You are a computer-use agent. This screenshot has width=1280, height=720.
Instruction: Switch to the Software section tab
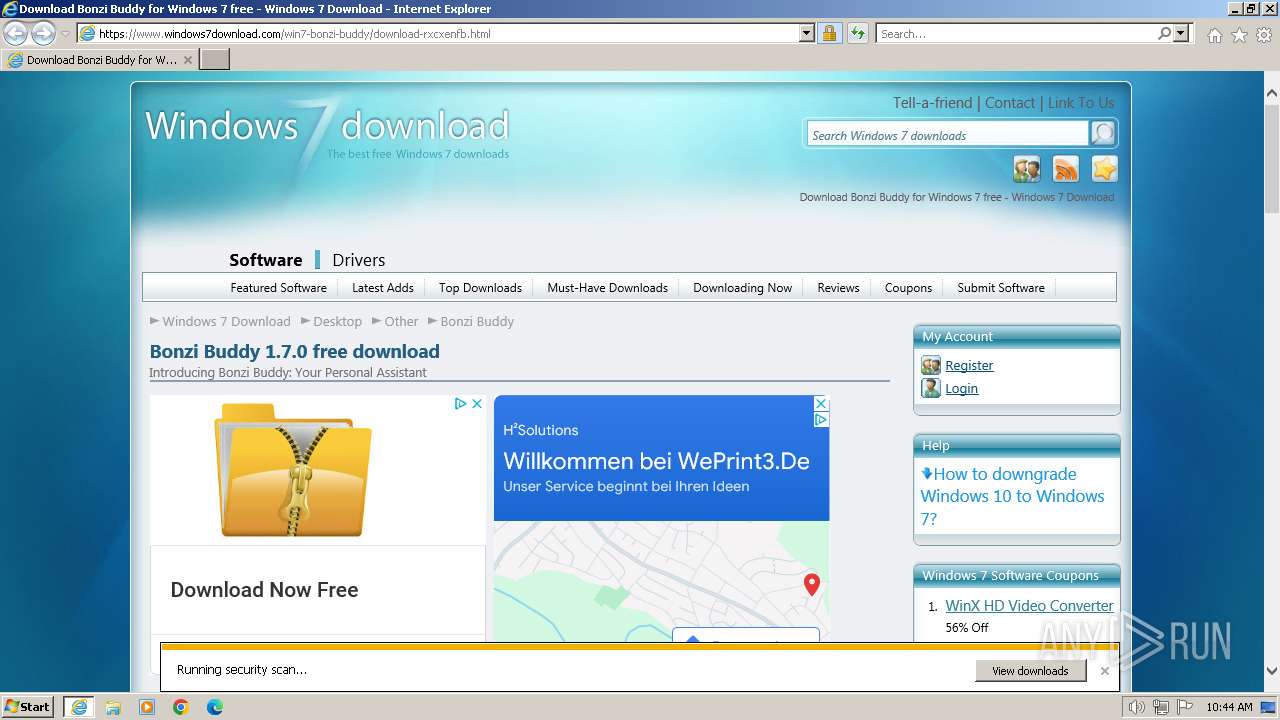pyautogui.click(x=265, y=260)
